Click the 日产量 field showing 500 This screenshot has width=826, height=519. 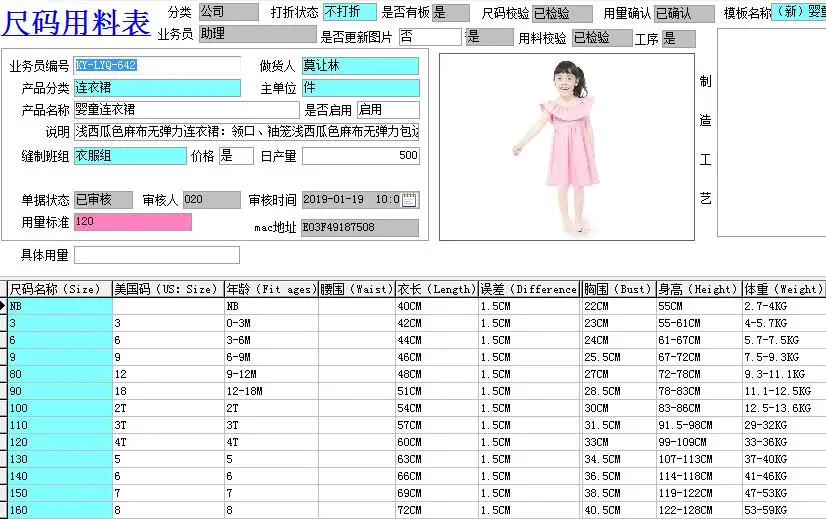[x=360, y=155]
